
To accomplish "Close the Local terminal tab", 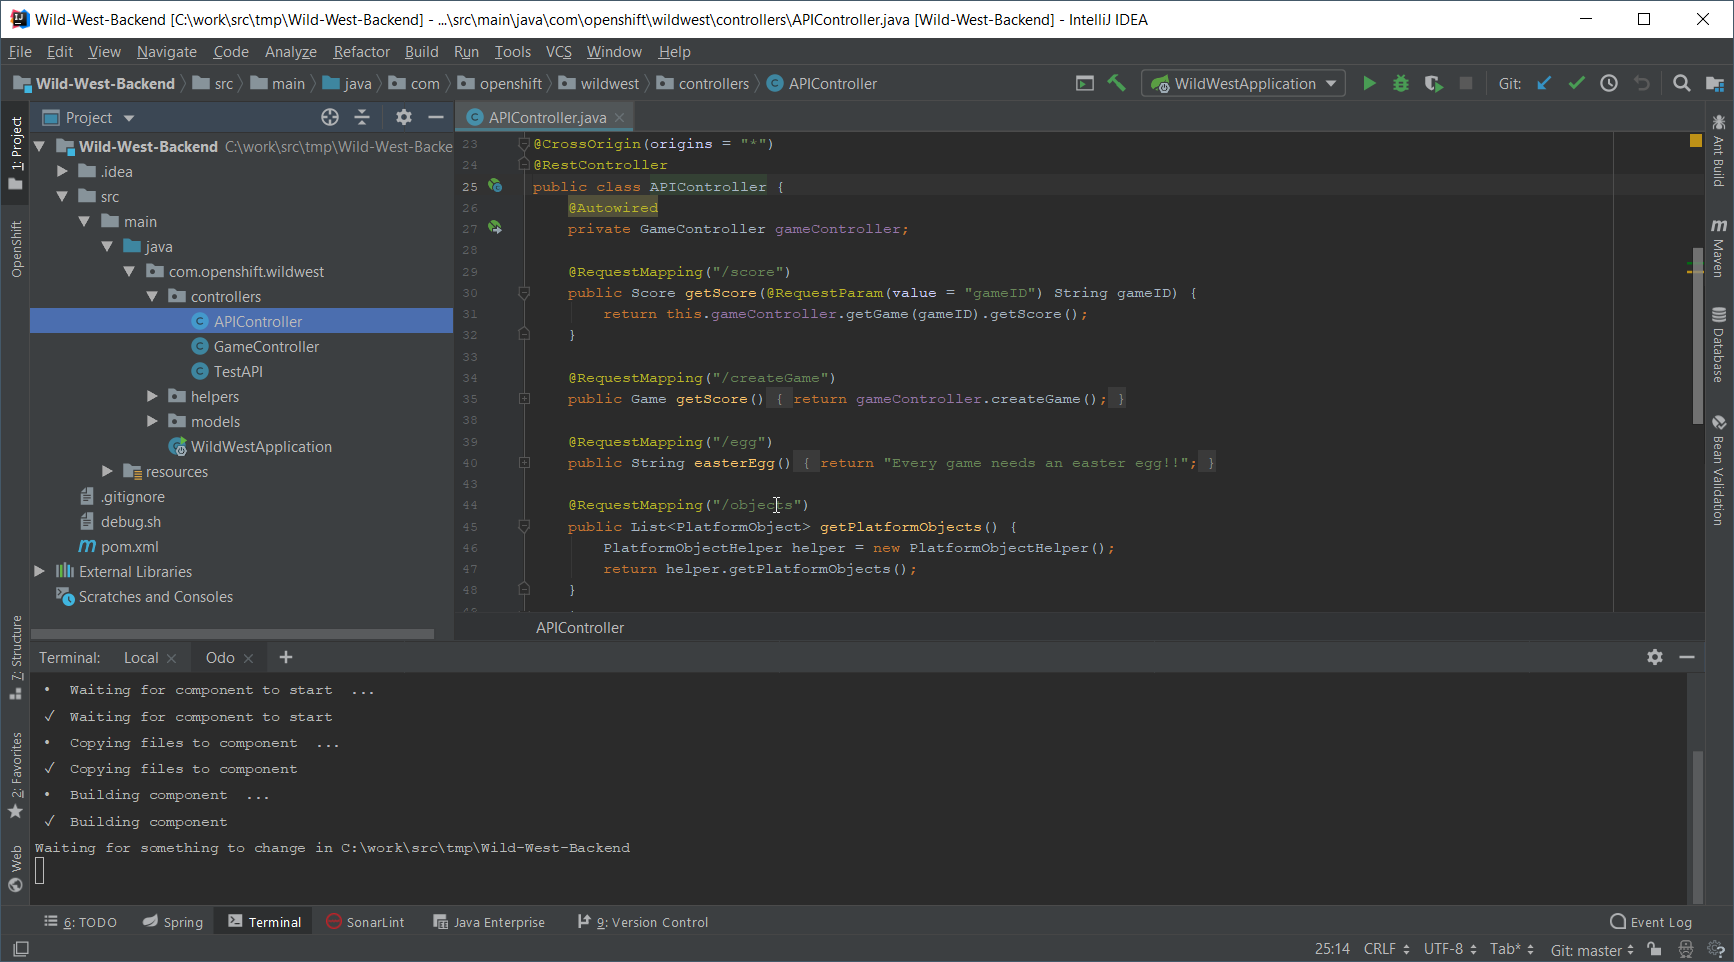I will point(171,658).
